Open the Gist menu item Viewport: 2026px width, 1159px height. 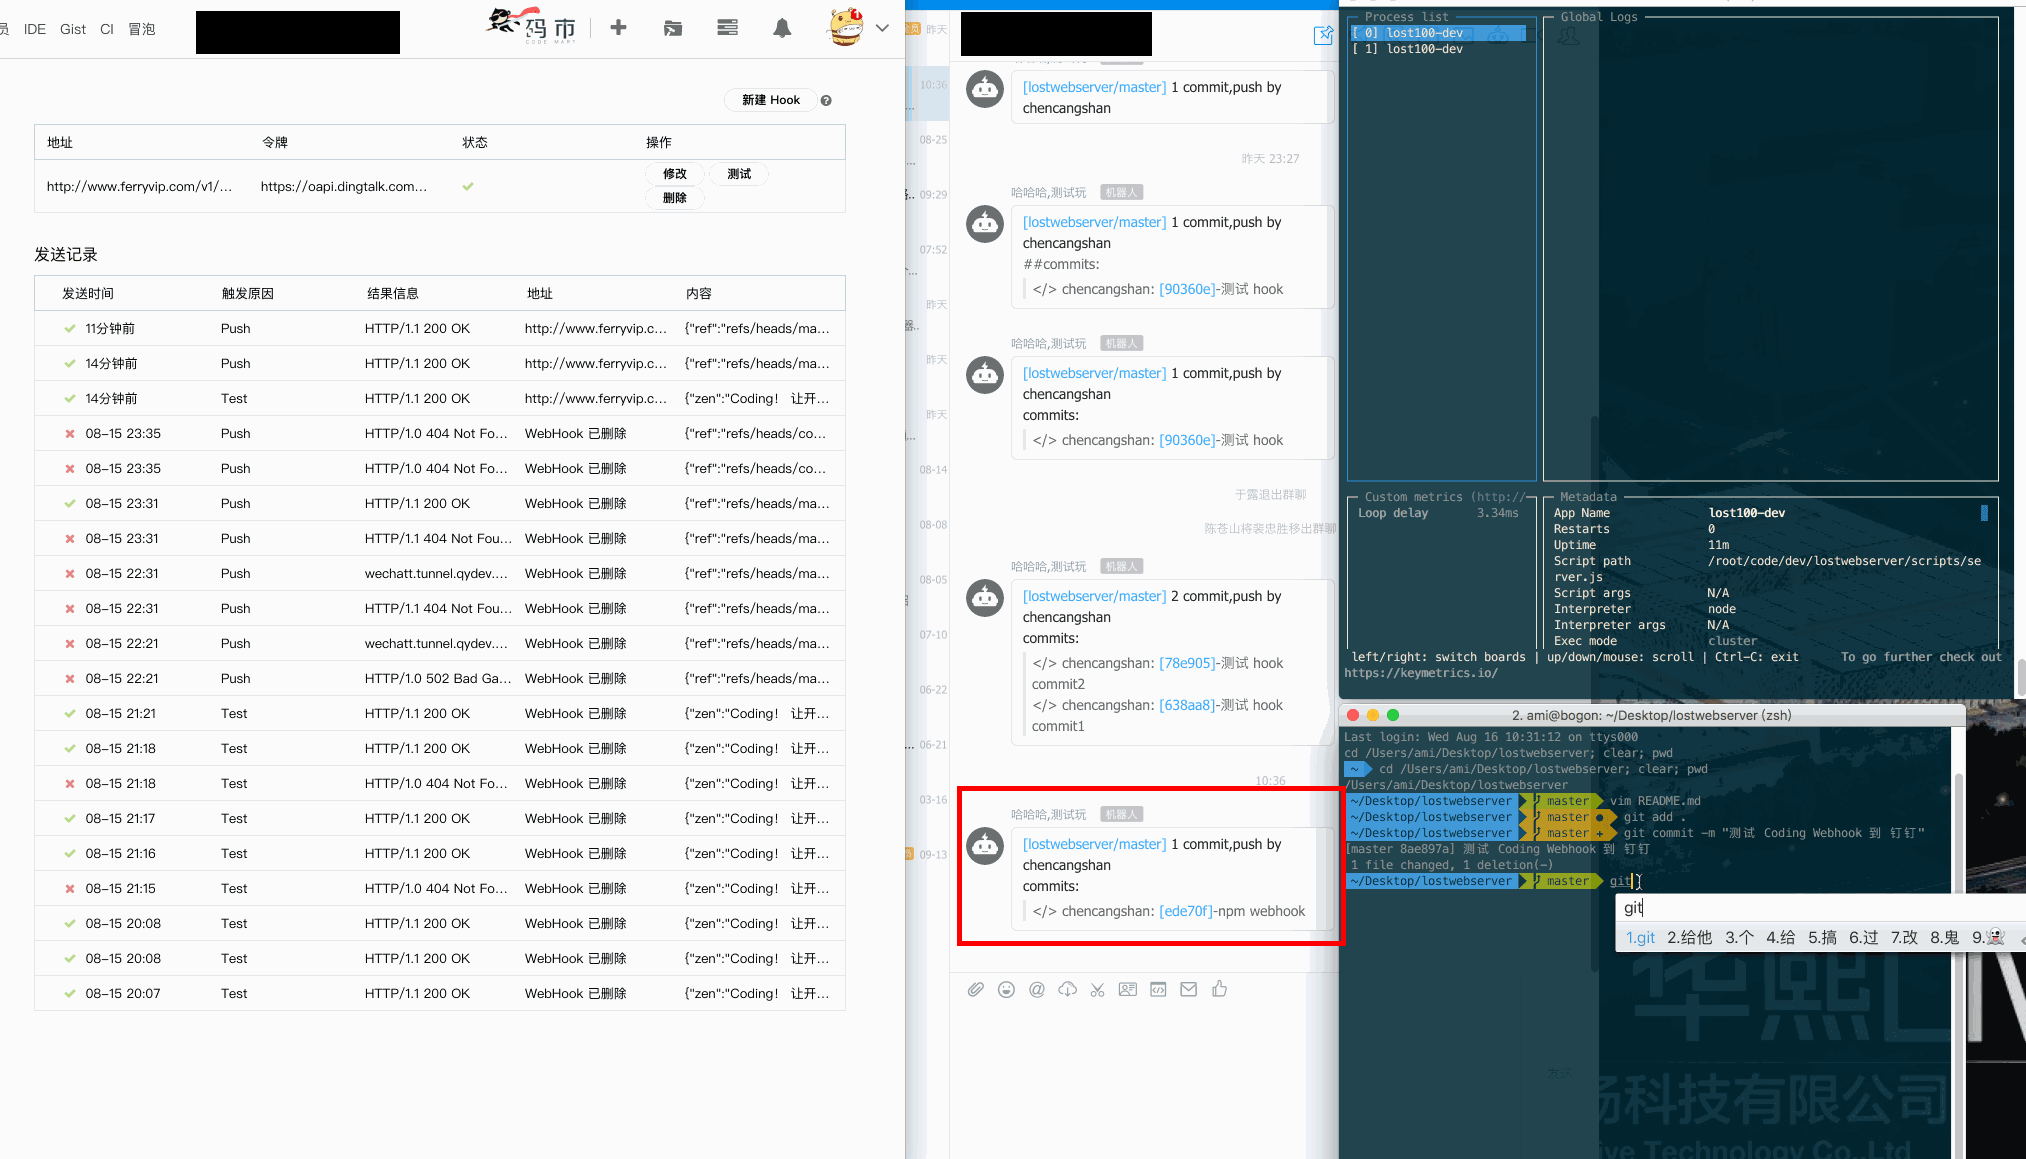coord(73,29)
